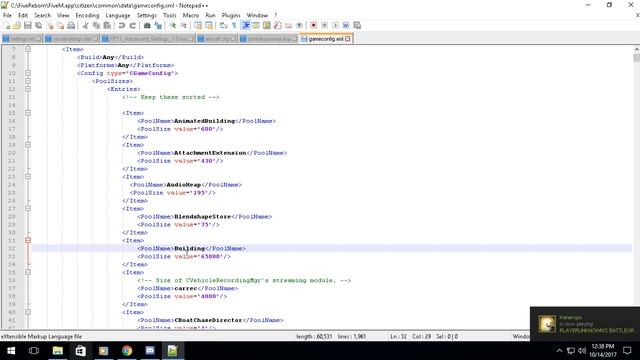
Task: Click the Save Recorded Macro icon
Action: [x=357, y=25]
